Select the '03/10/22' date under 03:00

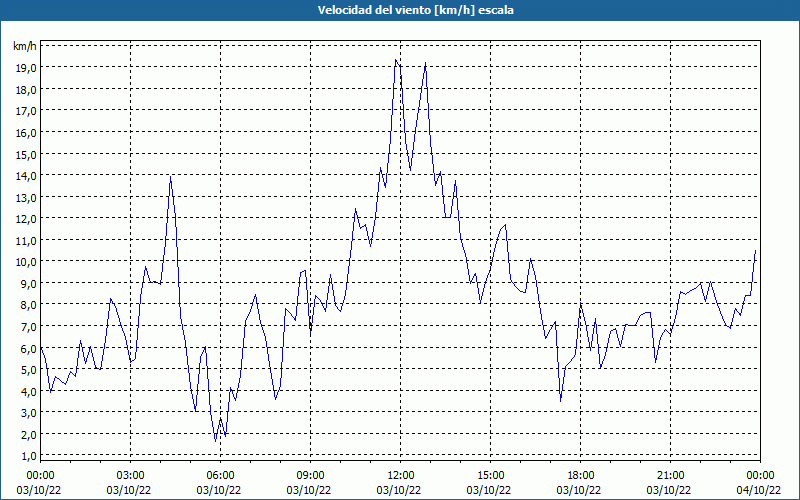click(x=129, y=490)
